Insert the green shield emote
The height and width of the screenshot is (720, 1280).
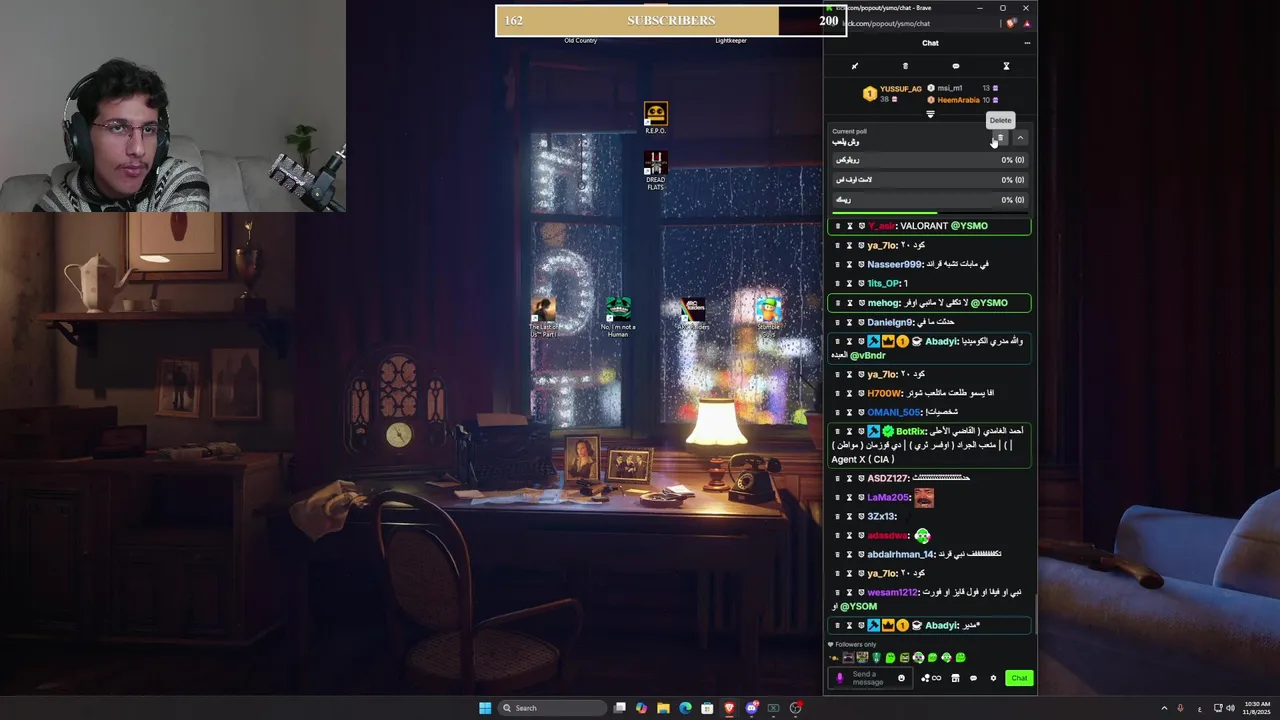876,658
